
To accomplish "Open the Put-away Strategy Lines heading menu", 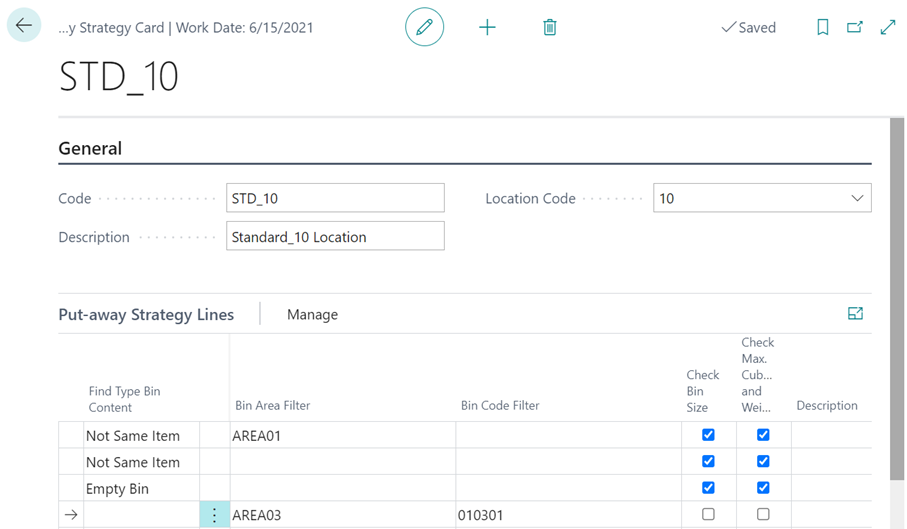I will (146, 314).
